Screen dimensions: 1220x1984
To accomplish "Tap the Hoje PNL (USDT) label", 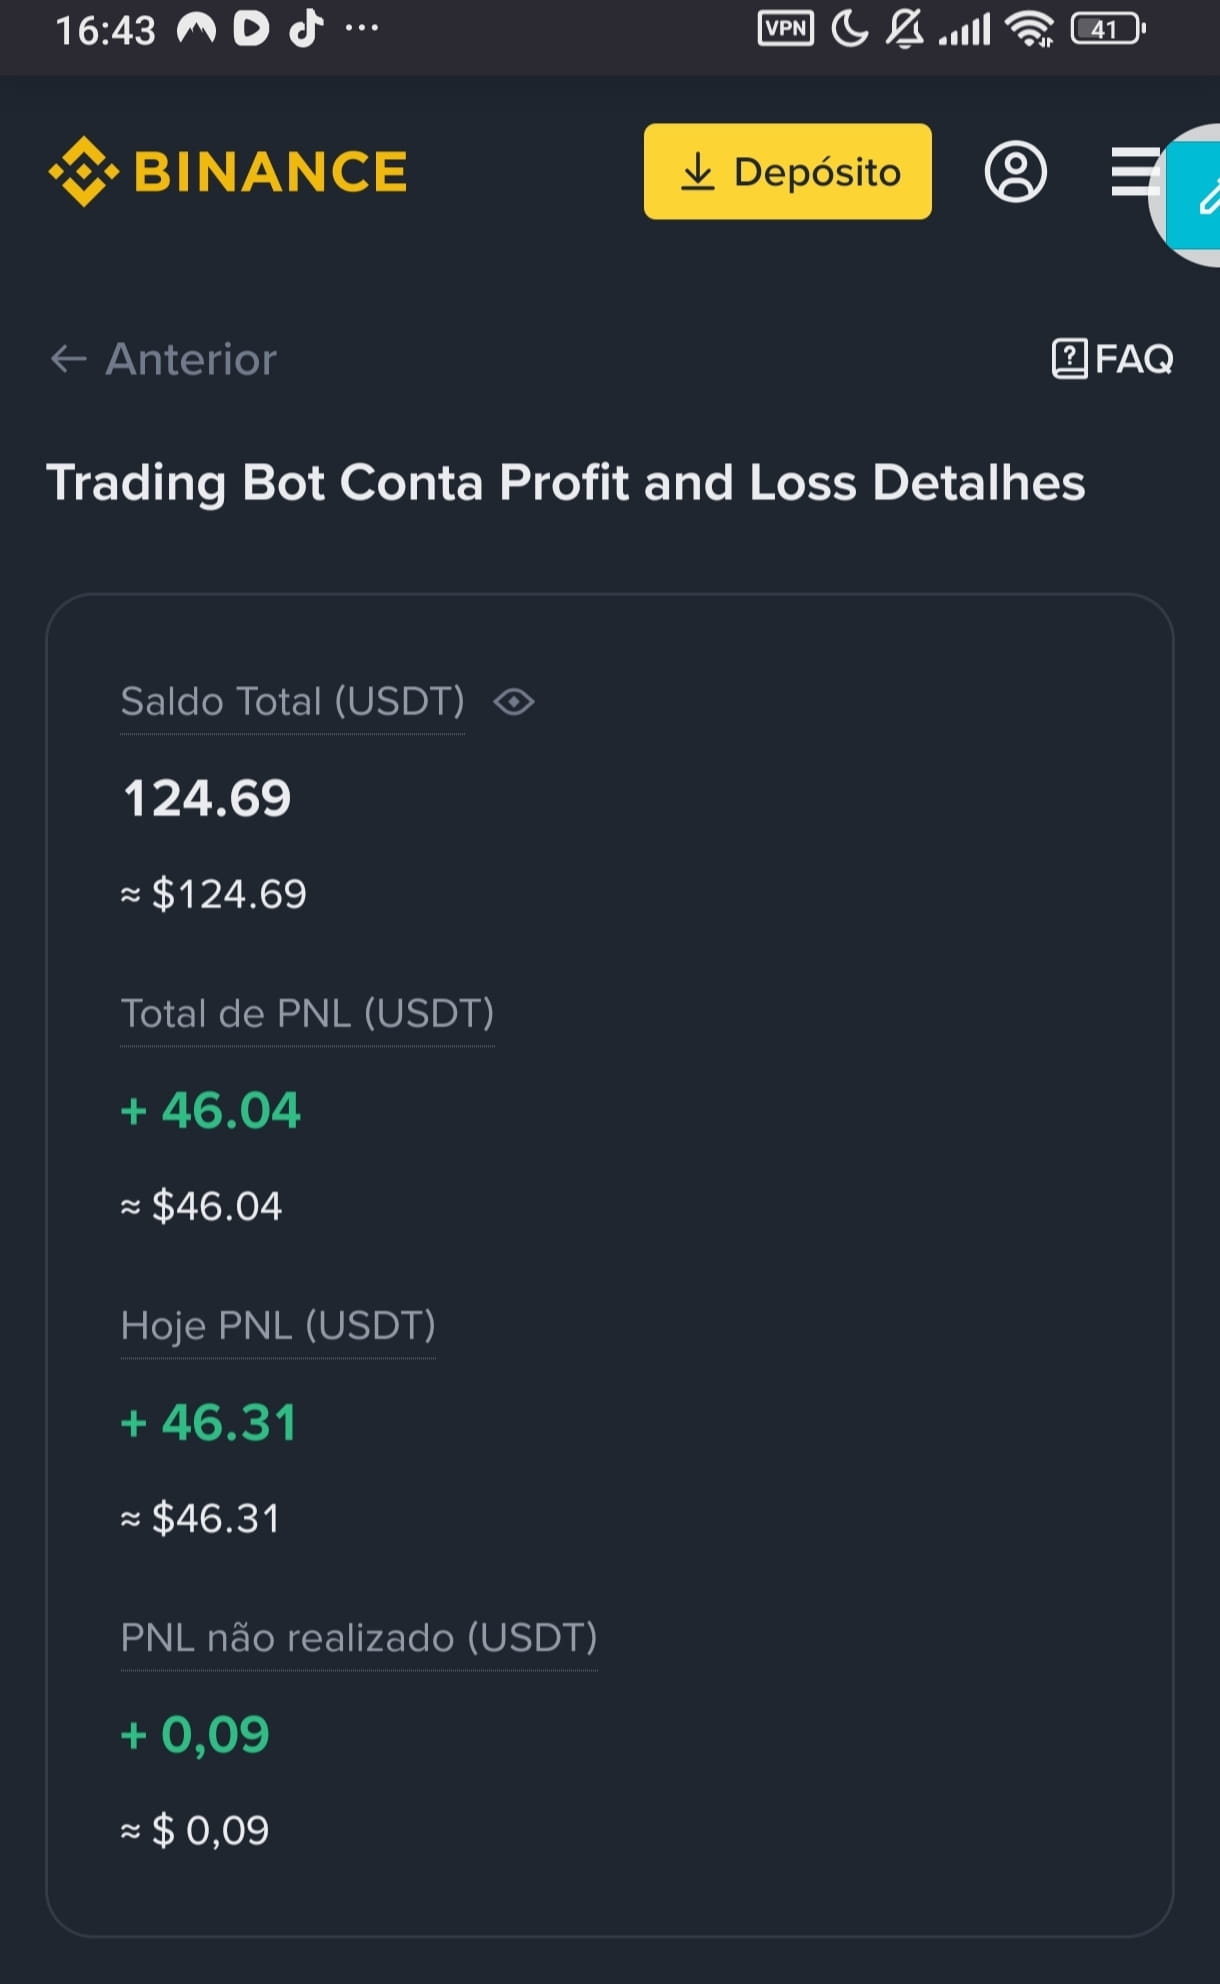I will [278, 1326].
